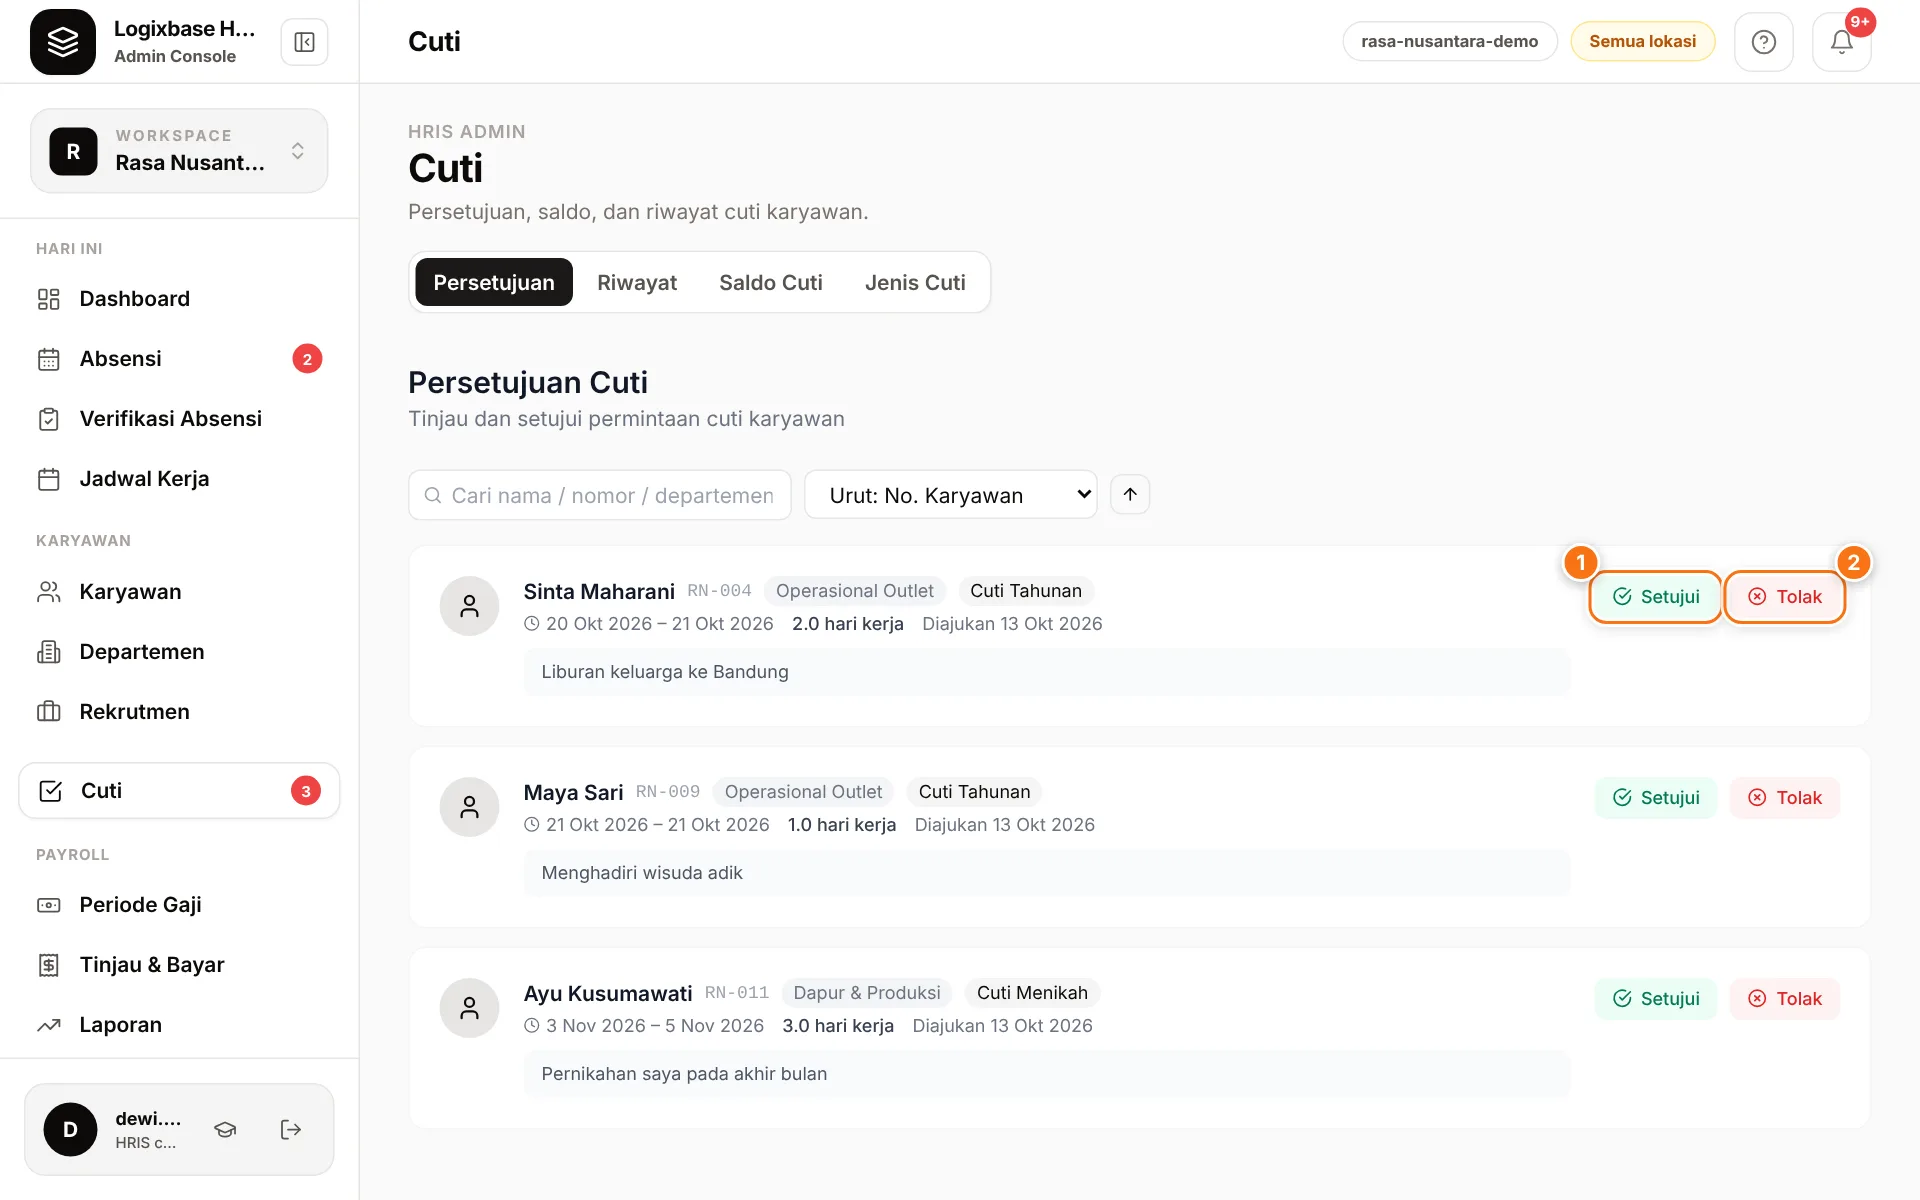Click the Logixbase layers logo
The width and height of the screenshot is (1920, 1200).
coord(63,42)
